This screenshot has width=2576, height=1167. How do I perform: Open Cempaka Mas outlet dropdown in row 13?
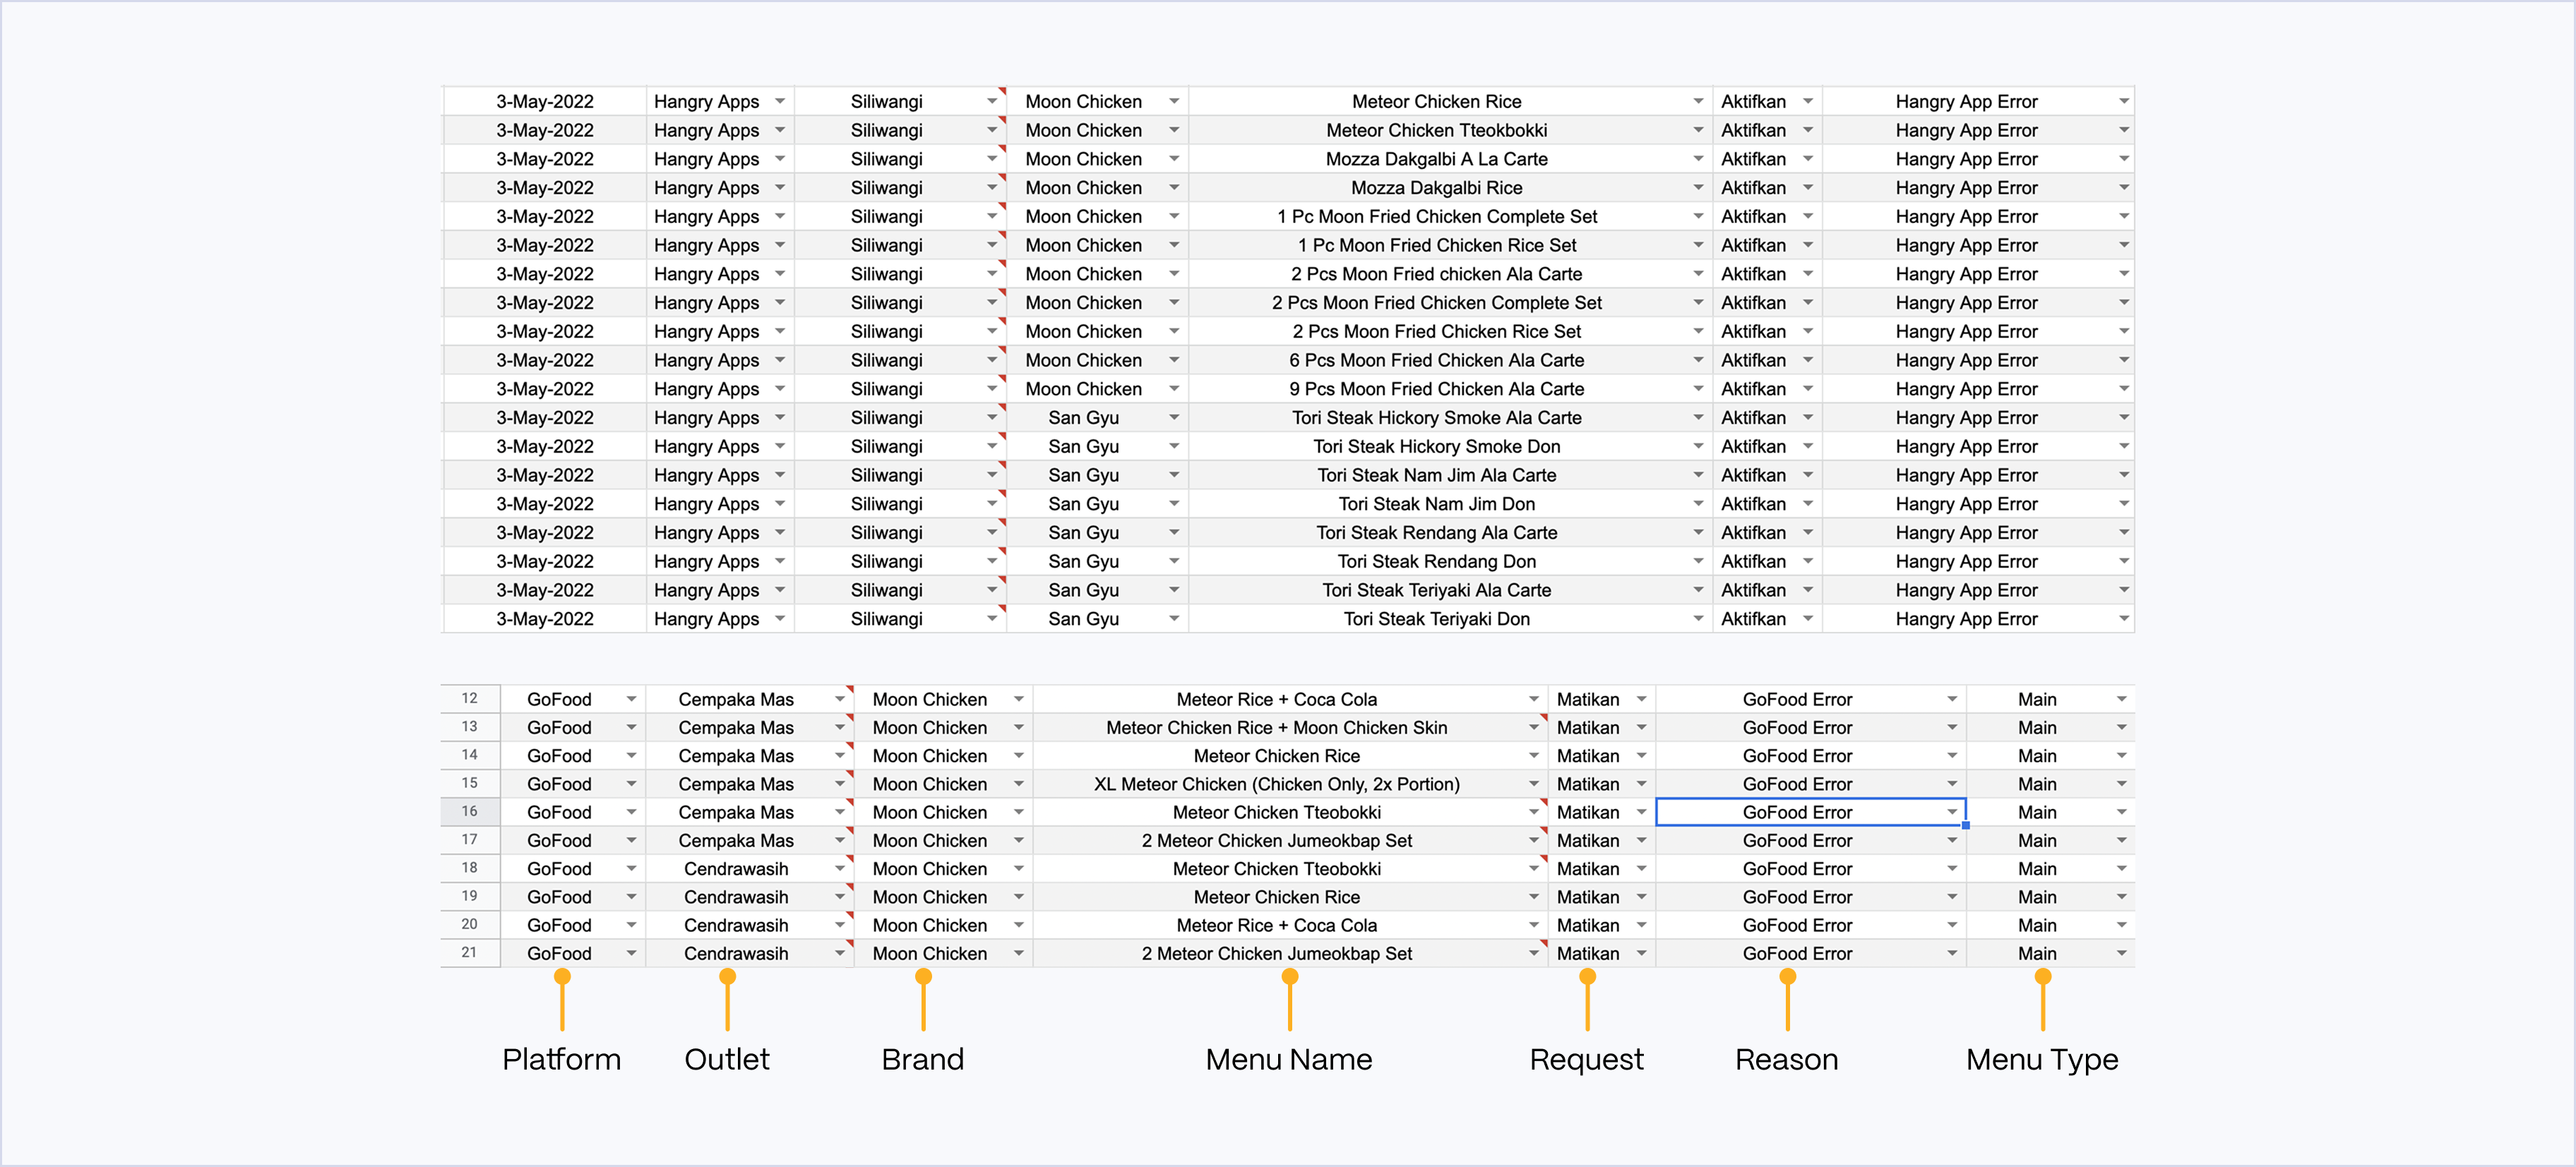pos(840,727)
